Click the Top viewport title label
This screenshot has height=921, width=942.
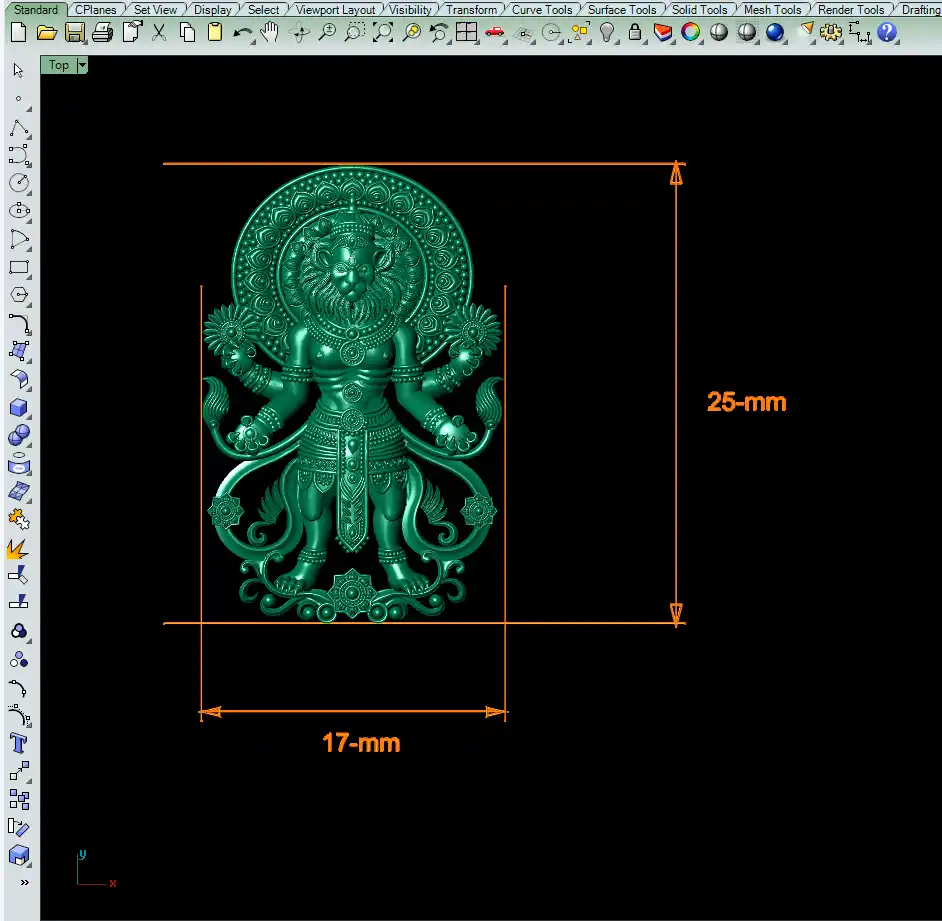pyautogui.click(x=59, y=65)
